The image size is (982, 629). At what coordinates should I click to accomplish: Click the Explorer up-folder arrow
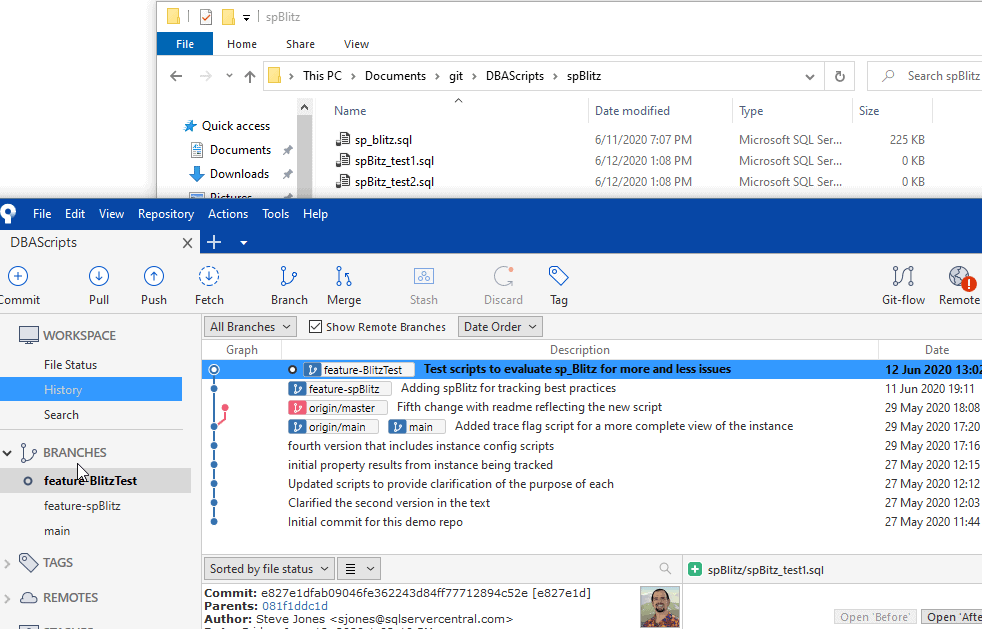[250, 76]
